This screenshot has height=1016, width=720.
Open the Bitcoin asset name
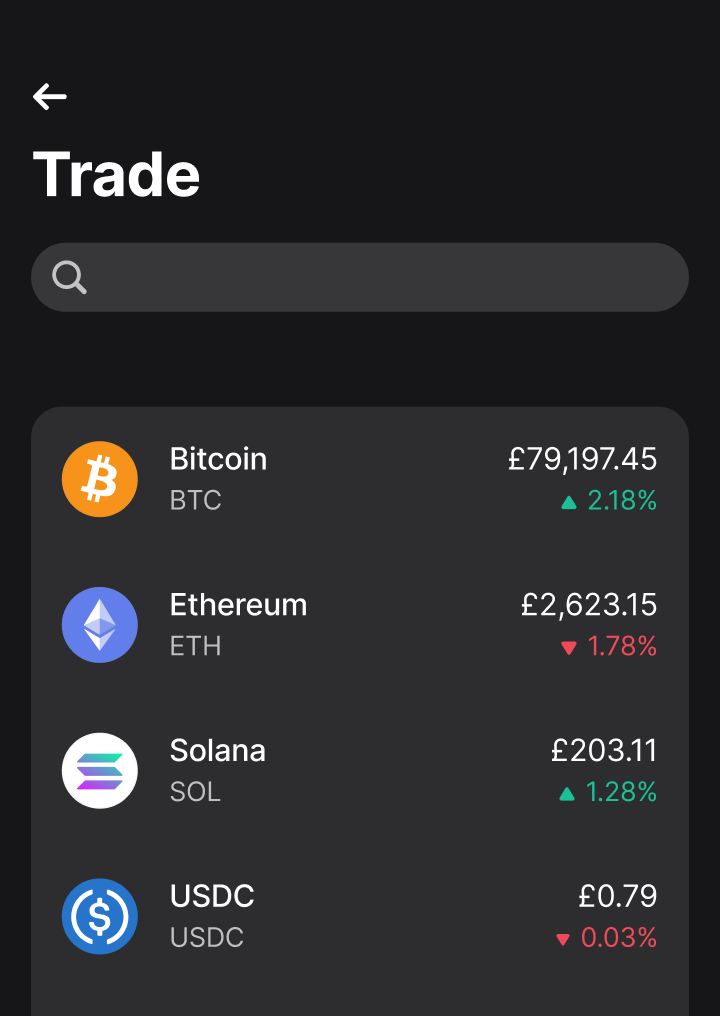point(218,459)
